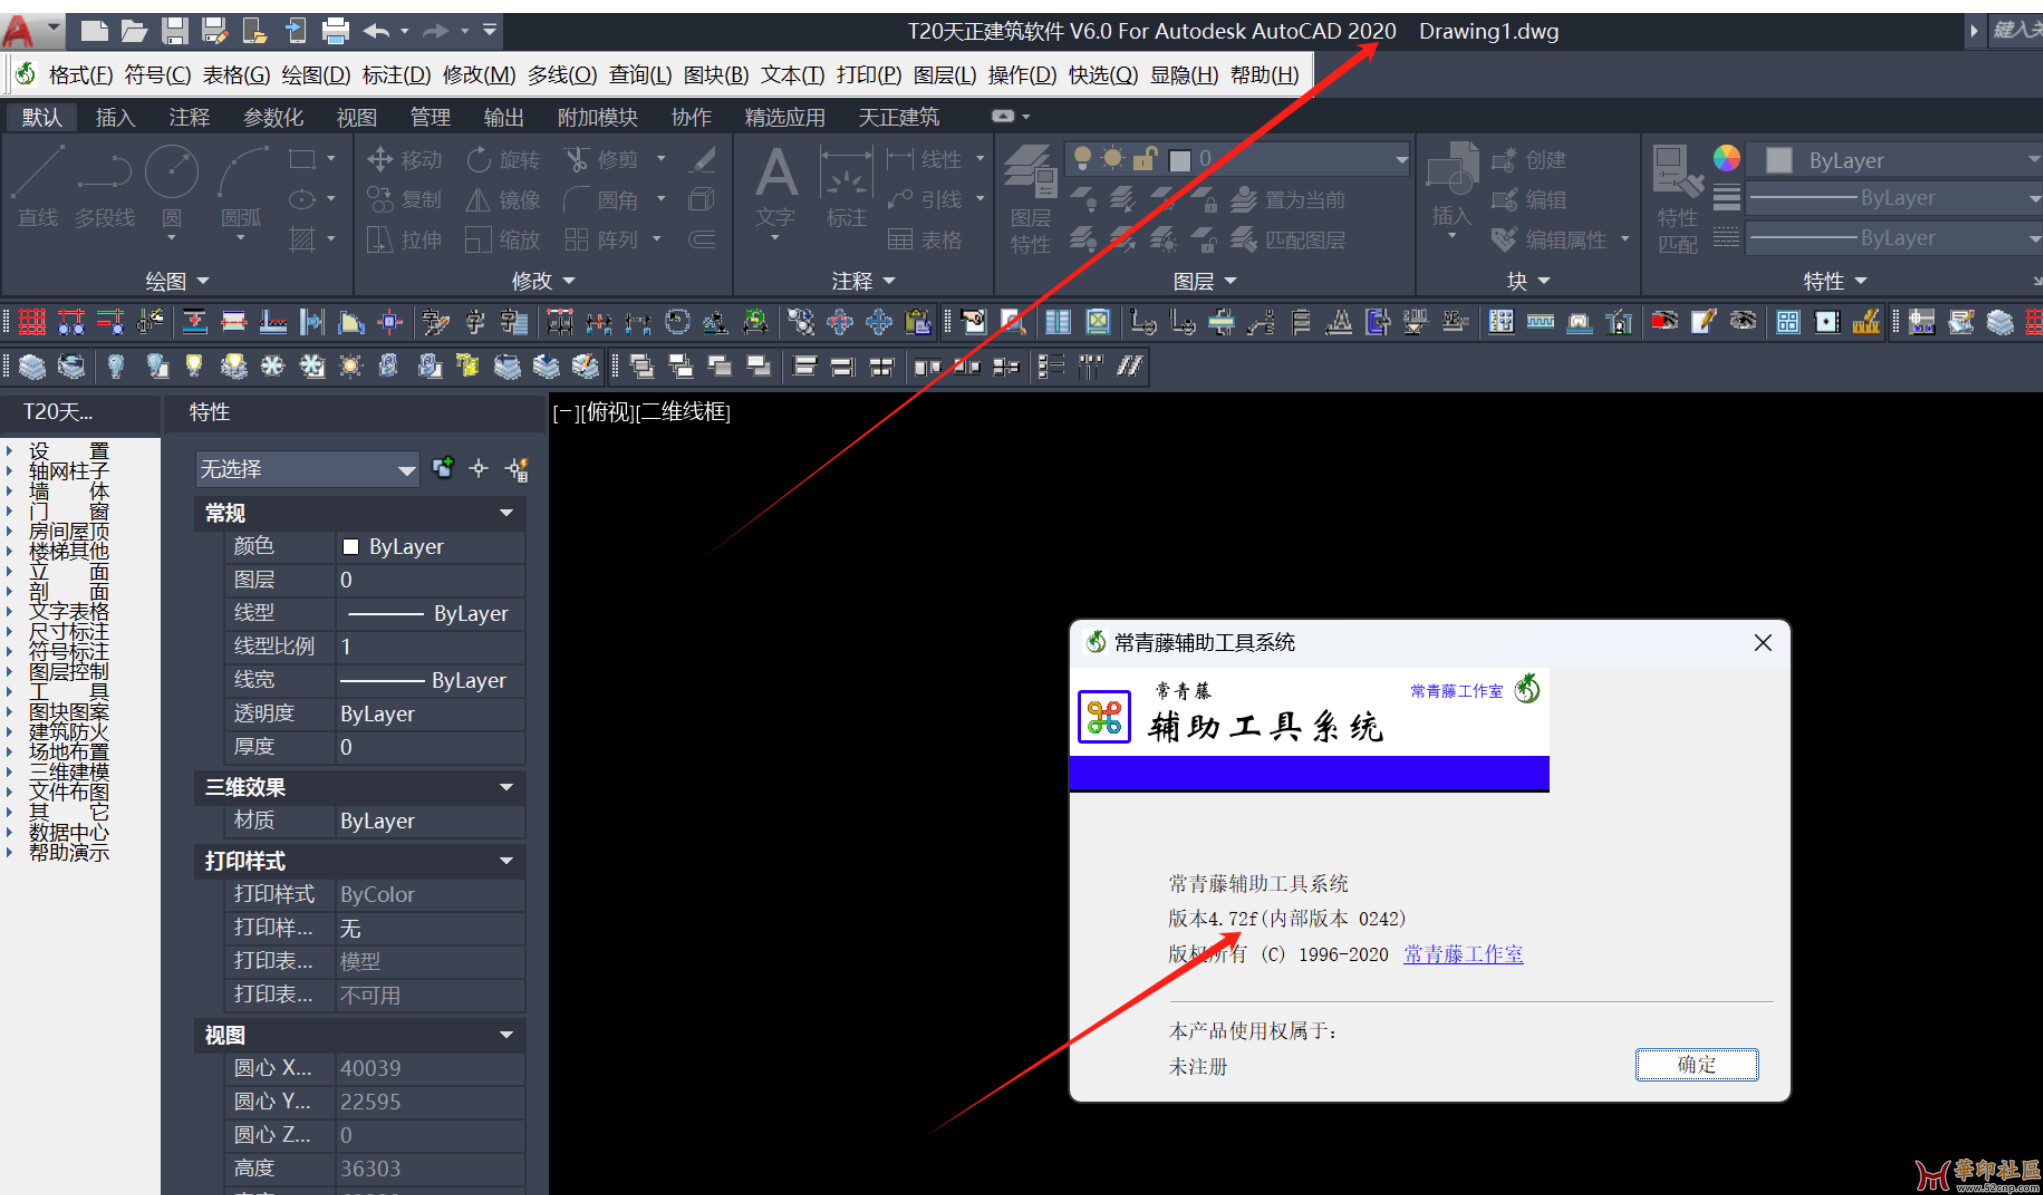Image resolution: width=2043 pixels, height=1195 pixels.
Task: Expand the 绘图 panel dropdown
Action: click(x=177, y=281)
